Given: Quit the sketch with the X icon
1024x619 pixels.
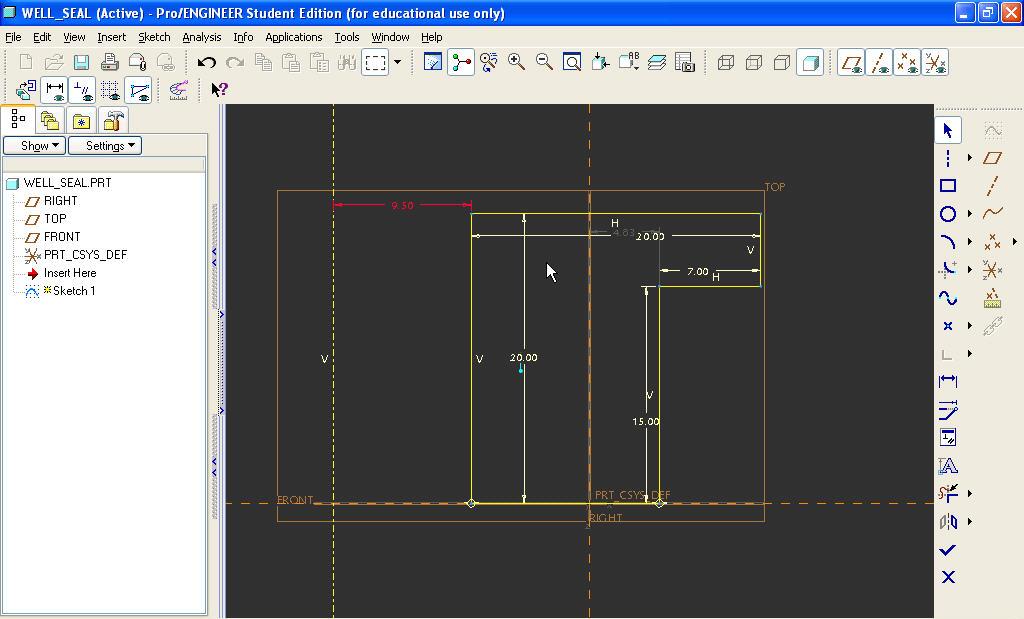Looking at the screenshot, I should (x=948, y=577).
